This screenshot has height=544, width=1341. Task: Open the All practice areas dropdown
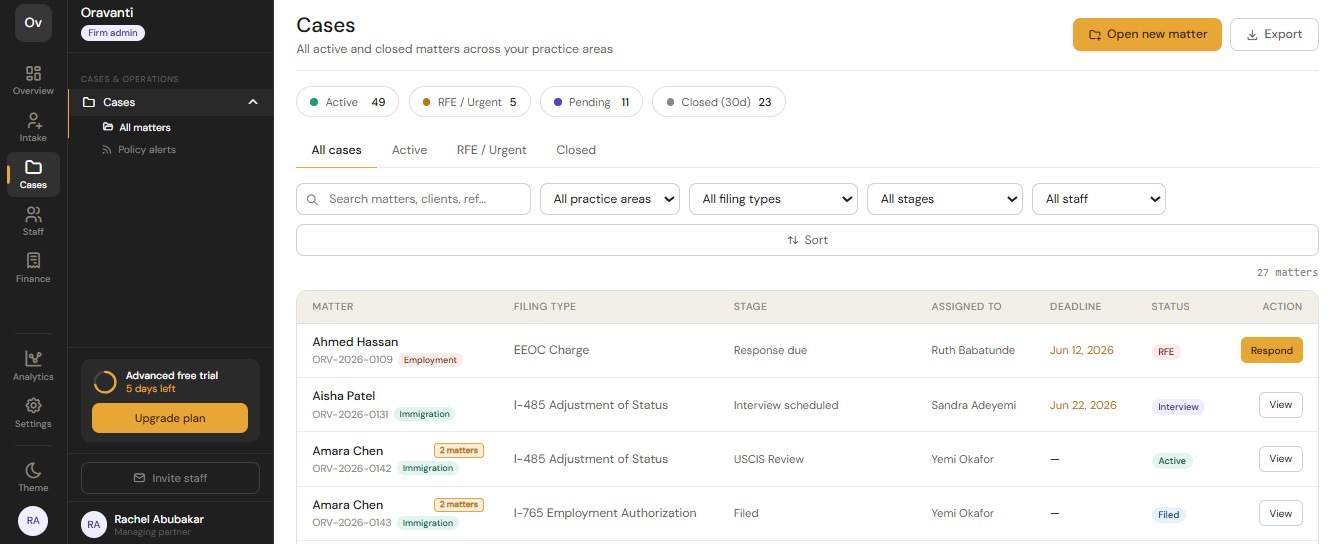(610, 199)
